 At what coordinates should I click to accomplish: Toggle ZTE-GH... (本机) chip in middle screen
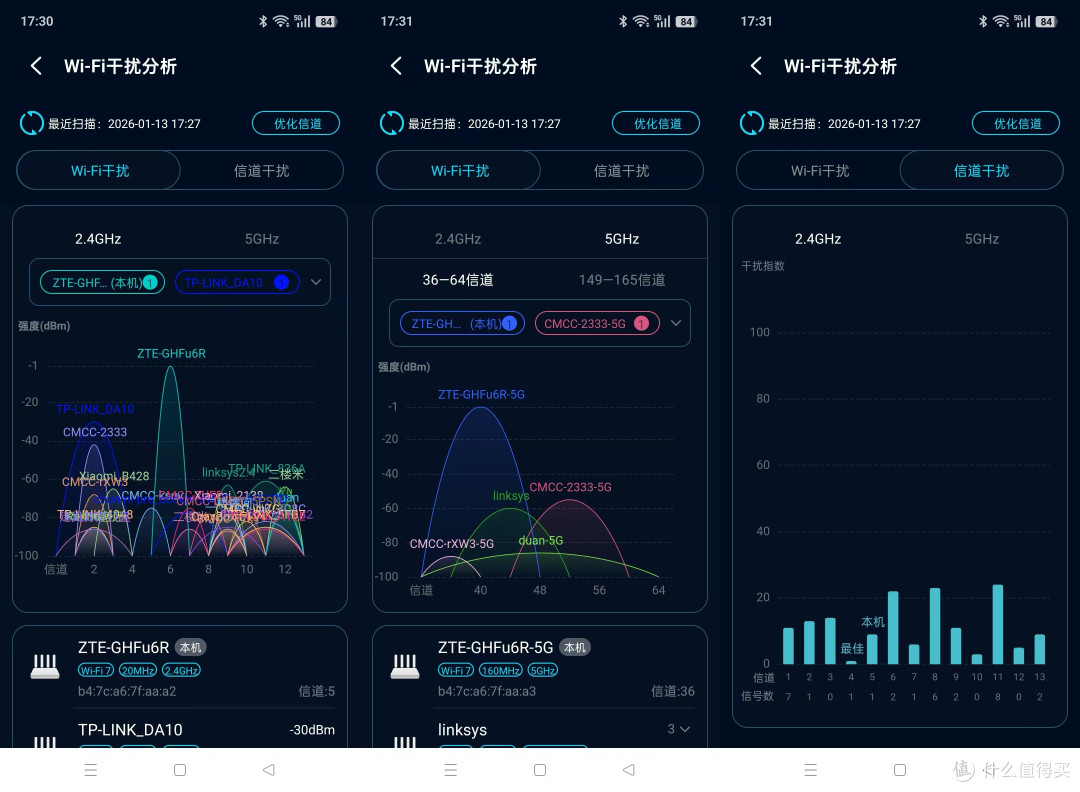pos(462,324)
